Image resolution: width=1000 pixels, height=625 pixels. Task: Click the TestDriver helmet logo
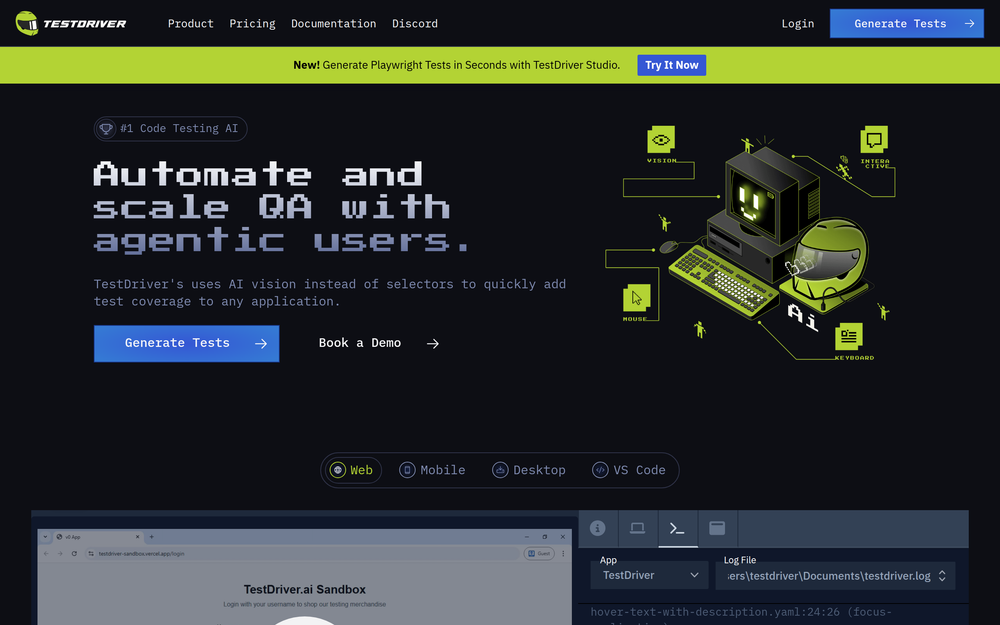coord(27,24)
